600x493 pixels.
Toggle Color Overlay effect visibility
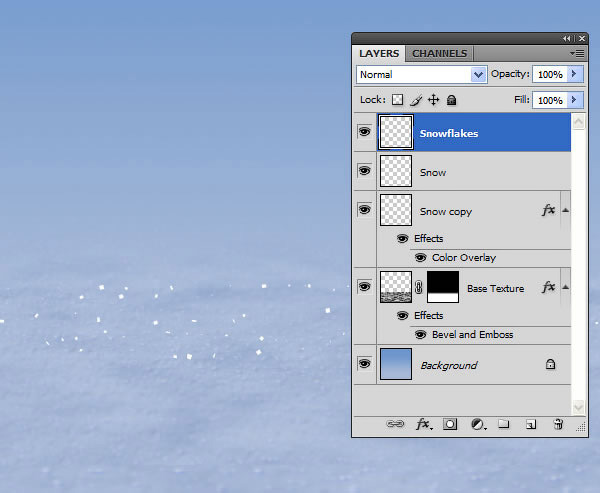[x=420, y=258]
